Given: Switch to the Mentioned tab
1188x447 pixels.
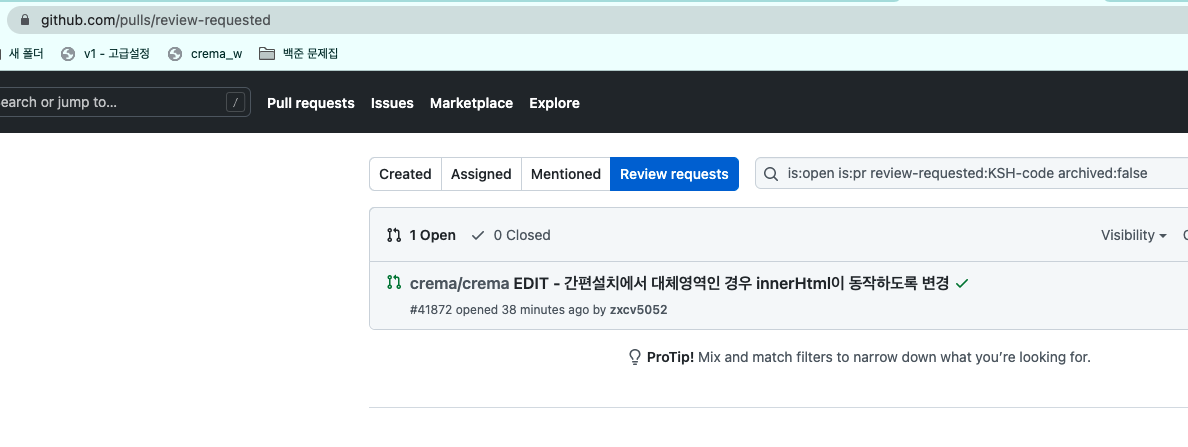Looking at the screenshot, I should click(566, 174).
